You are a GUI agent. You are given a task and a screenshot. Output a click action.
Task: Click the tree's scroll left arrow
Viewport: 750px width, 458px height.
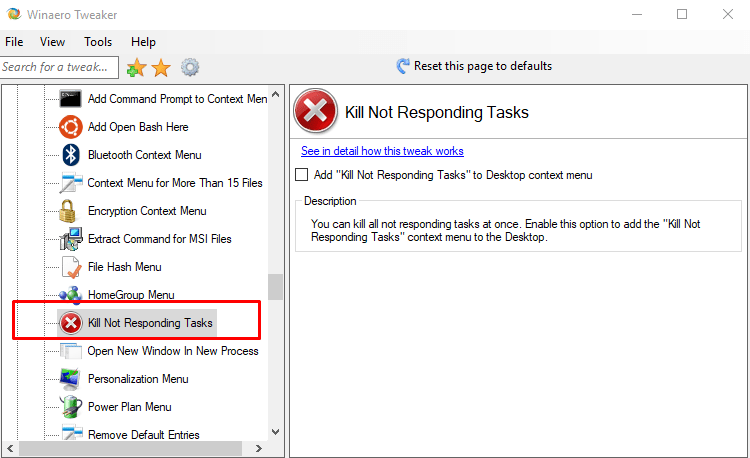(x=10, y=448)
